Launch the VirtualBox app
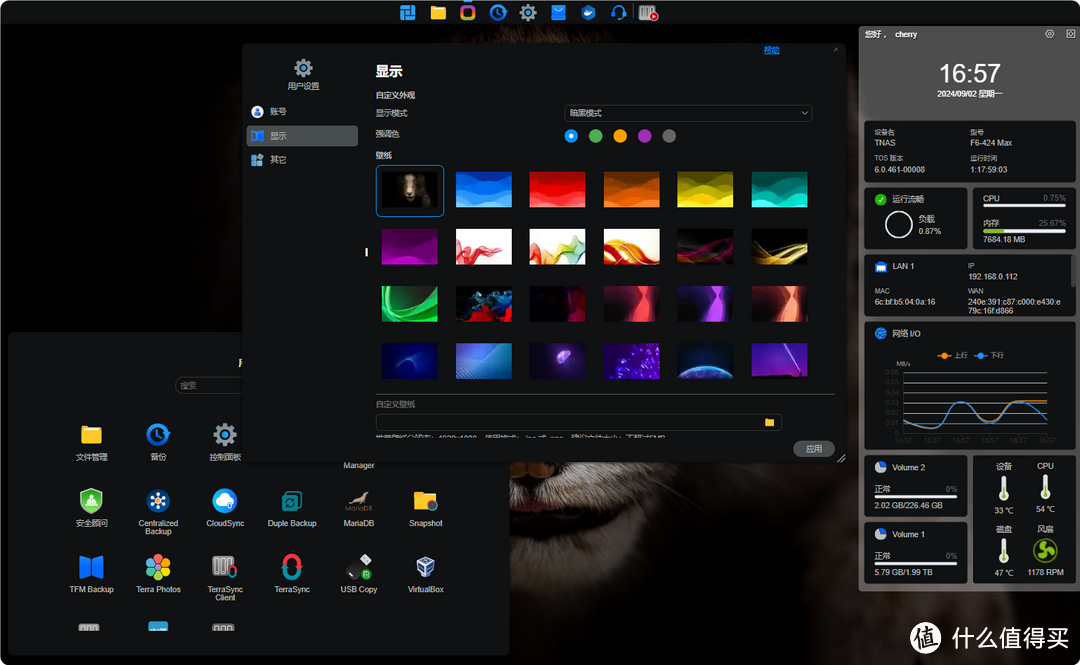The width and height of the screenshot is (1080, 665). 425,568
